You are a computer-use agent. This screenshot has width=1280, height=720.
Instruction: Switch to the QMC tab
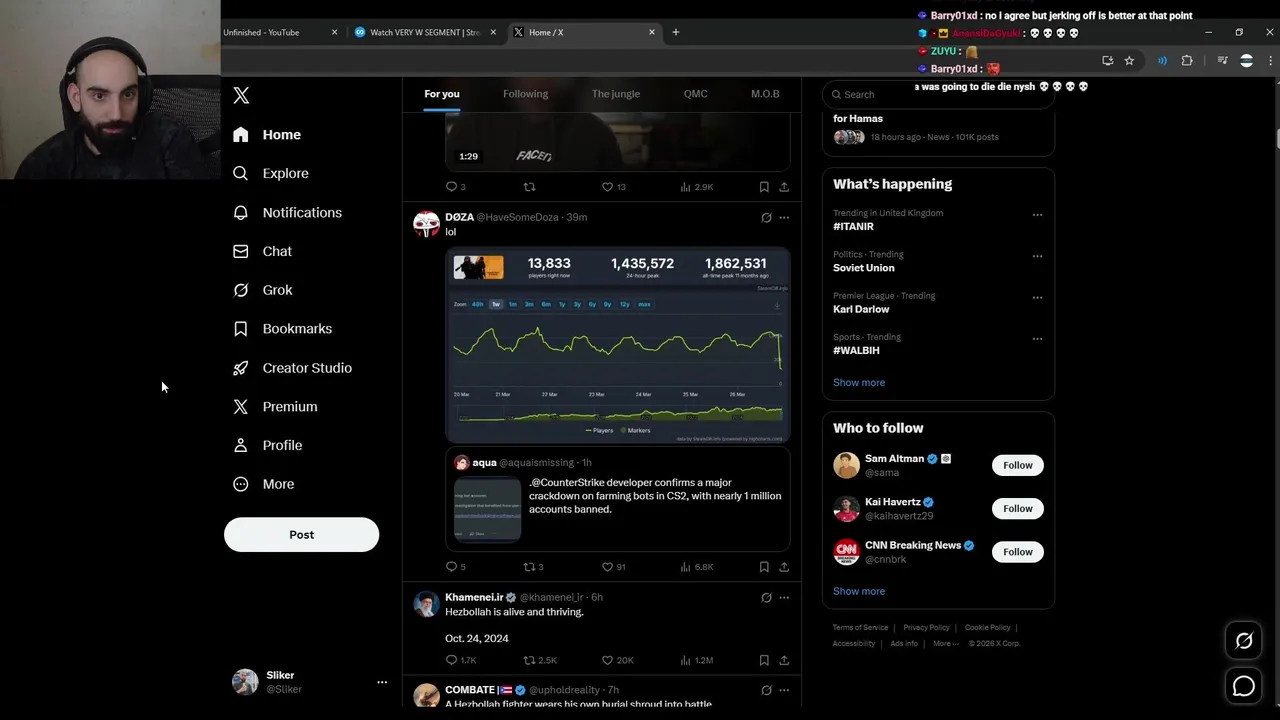pyautogui.click(x=696, y=94)
